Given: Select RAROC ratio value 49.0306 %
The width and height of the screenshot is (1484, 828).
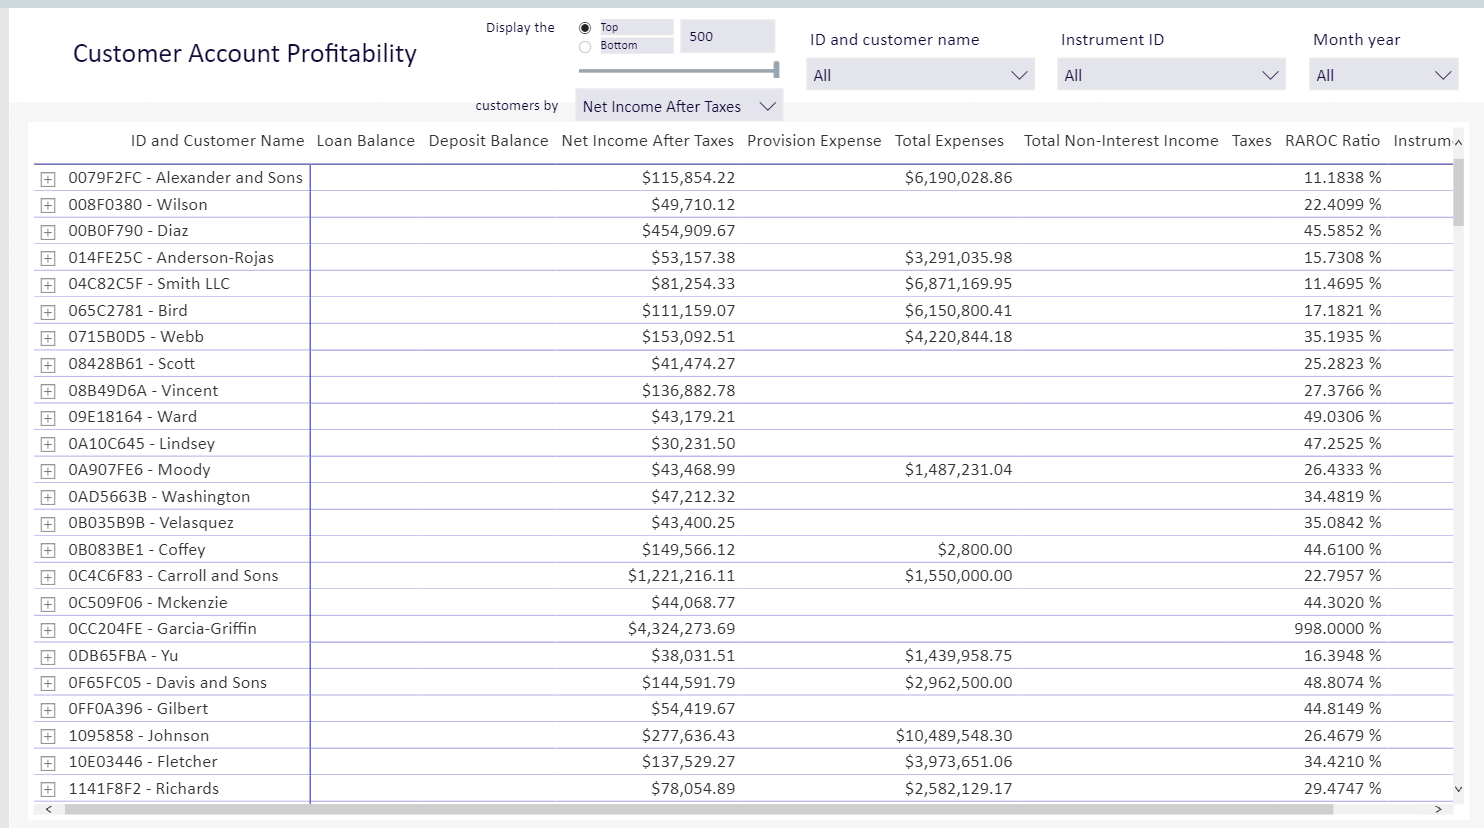Looking at the screenshot, I should pos(1342,417).
